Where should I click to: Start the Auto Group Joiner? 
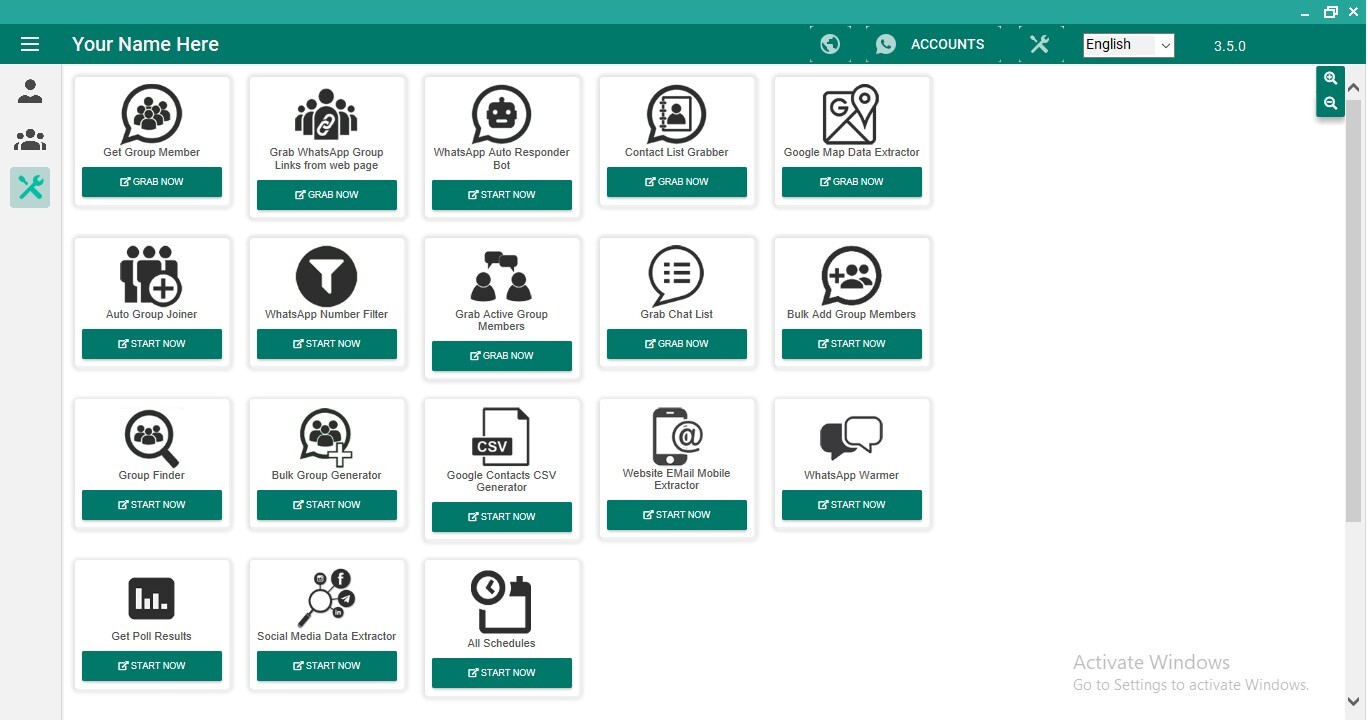point(152,344)
